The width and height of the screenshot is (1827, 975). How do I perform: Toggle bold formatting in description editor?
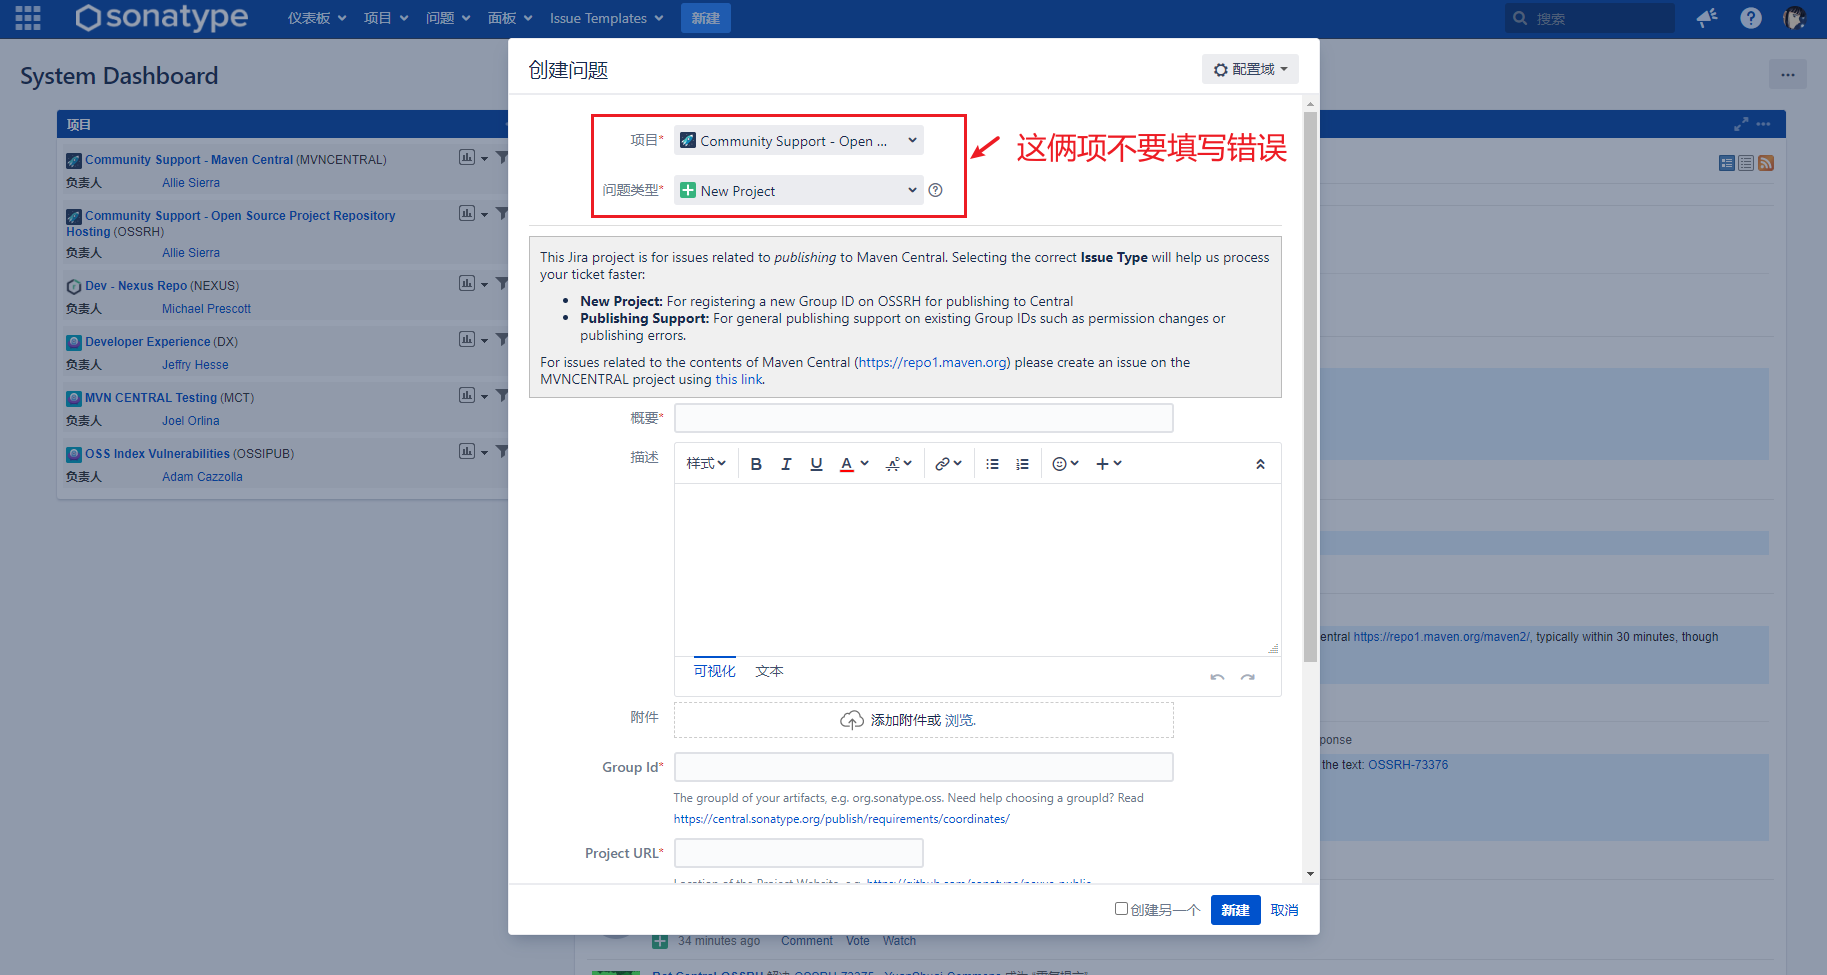click(756, 464)
